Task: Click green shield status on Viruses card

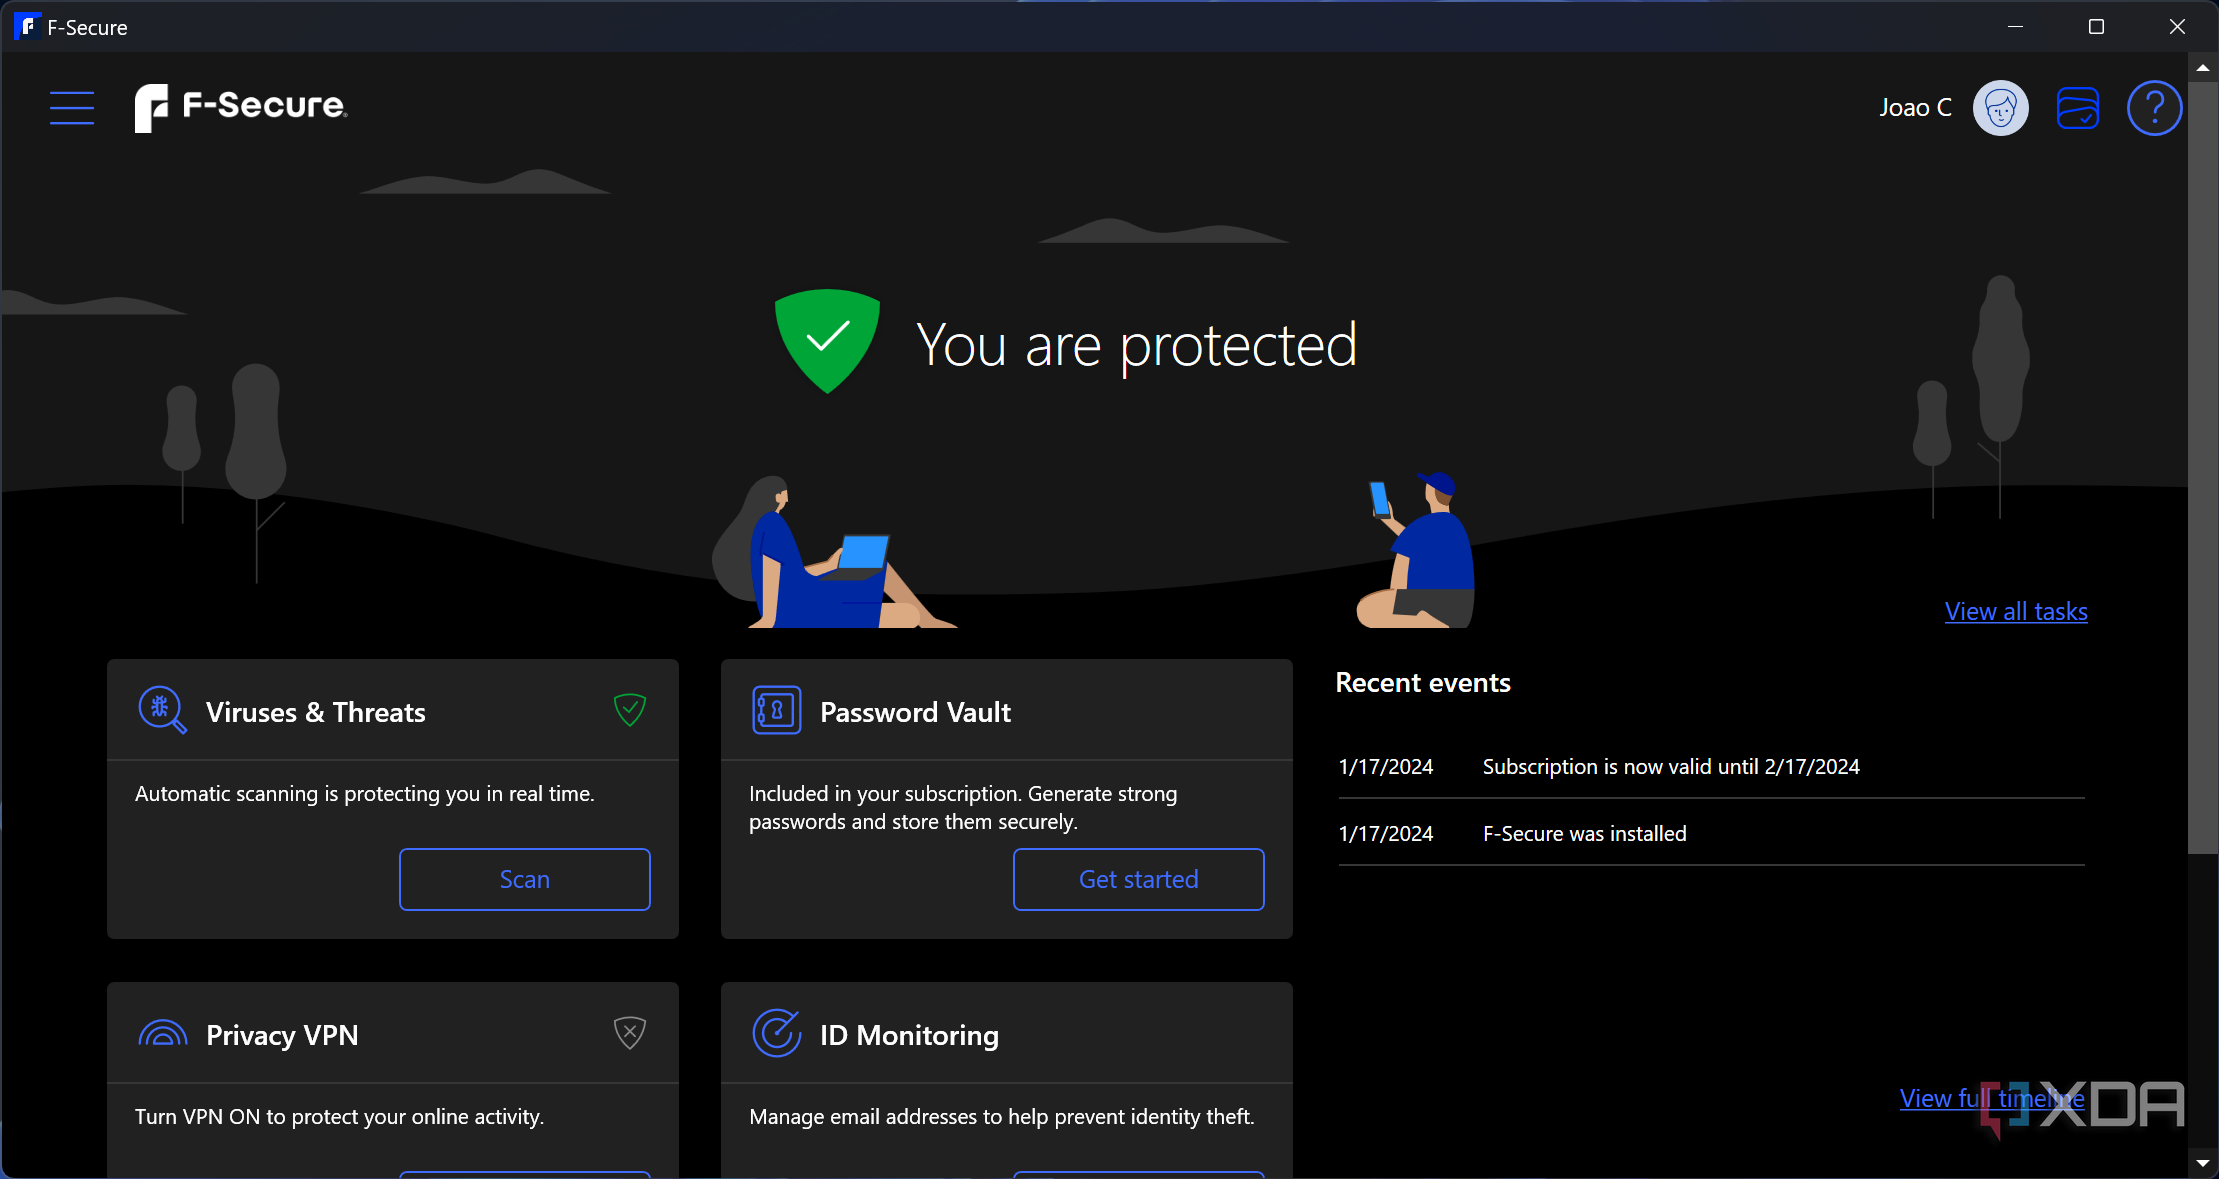Action: [x=630, y=710]
